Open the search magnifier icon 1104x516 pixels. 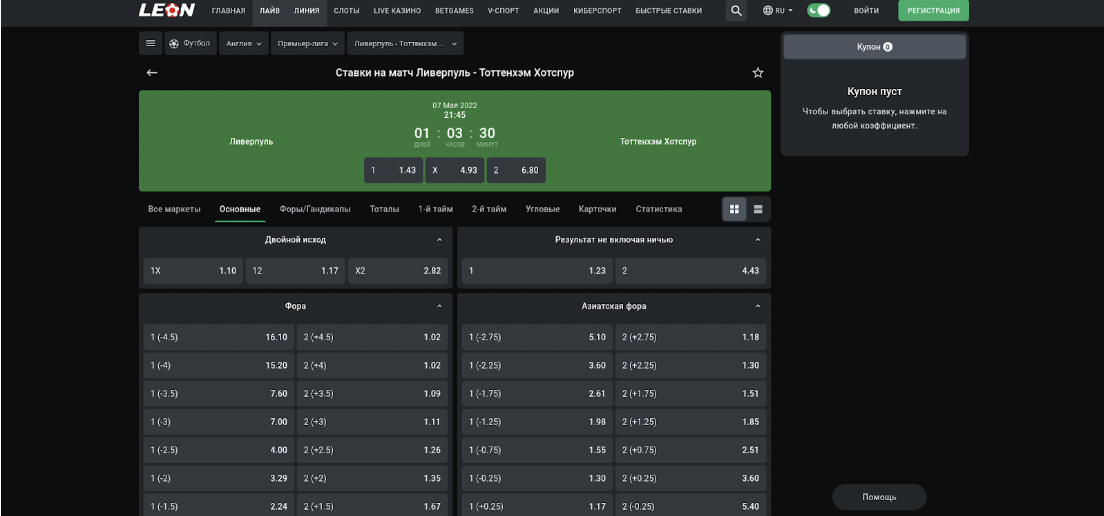(x=736, y=11)
